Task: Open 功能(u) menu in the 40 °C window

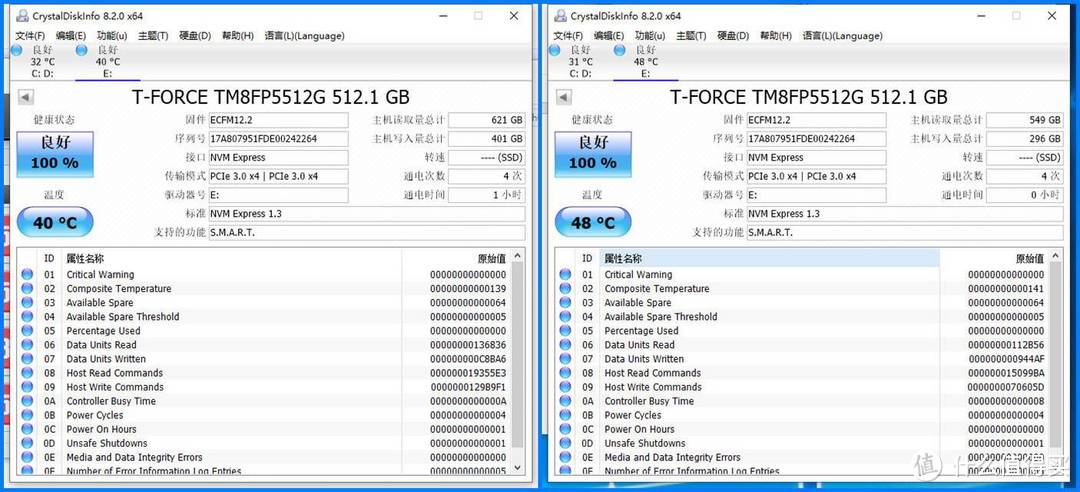Action: [112, 36]
